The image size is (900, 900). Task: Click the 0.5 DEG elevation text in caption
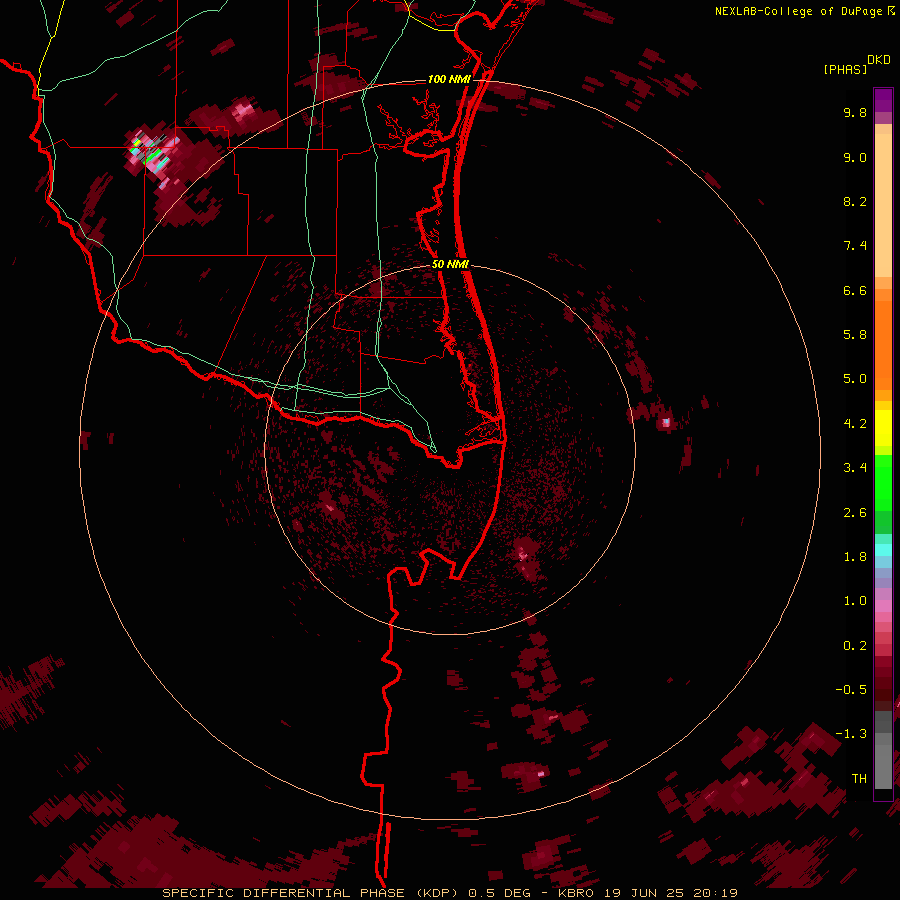pyautogui.click(x=499, y=893)
